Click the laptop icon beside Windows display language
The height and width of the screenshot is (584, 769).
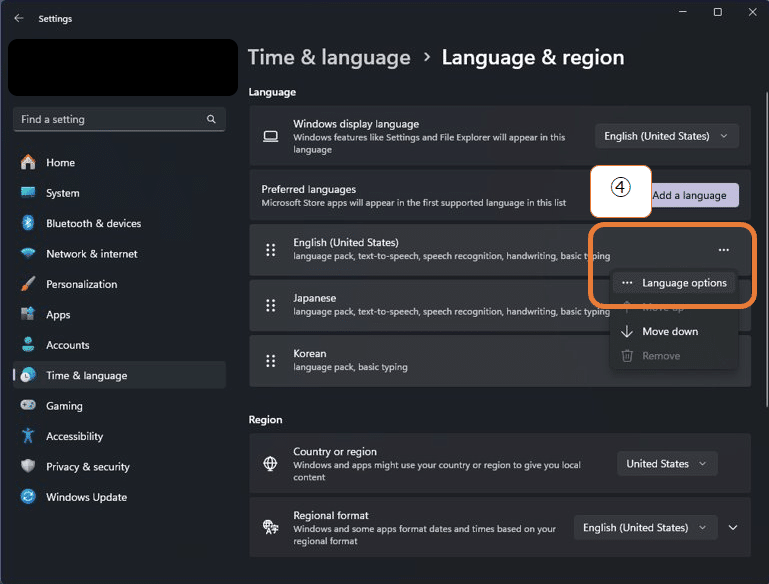pos(270,136)
